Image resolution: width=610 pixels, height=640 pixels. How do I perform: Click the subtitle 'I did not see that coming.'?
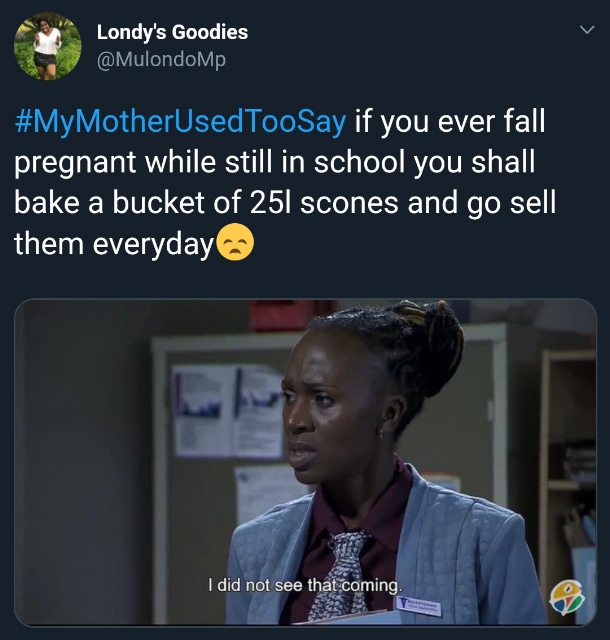click(305, 585)
